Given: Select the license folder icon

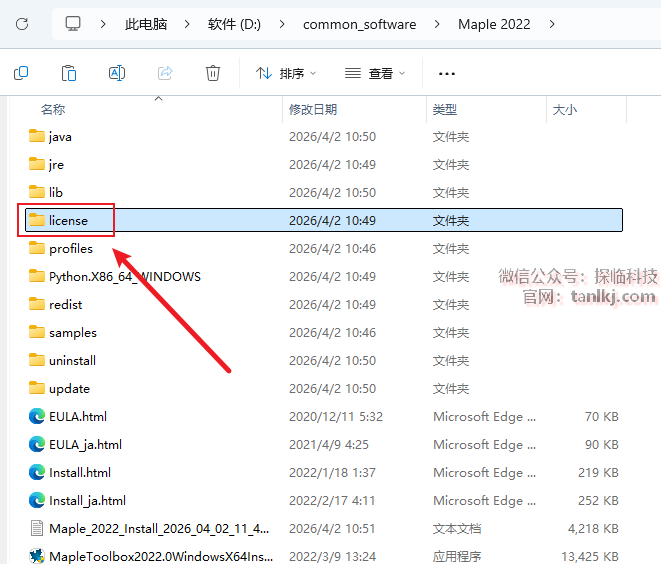Looking at the screenshot, I should tap(37, 220).
